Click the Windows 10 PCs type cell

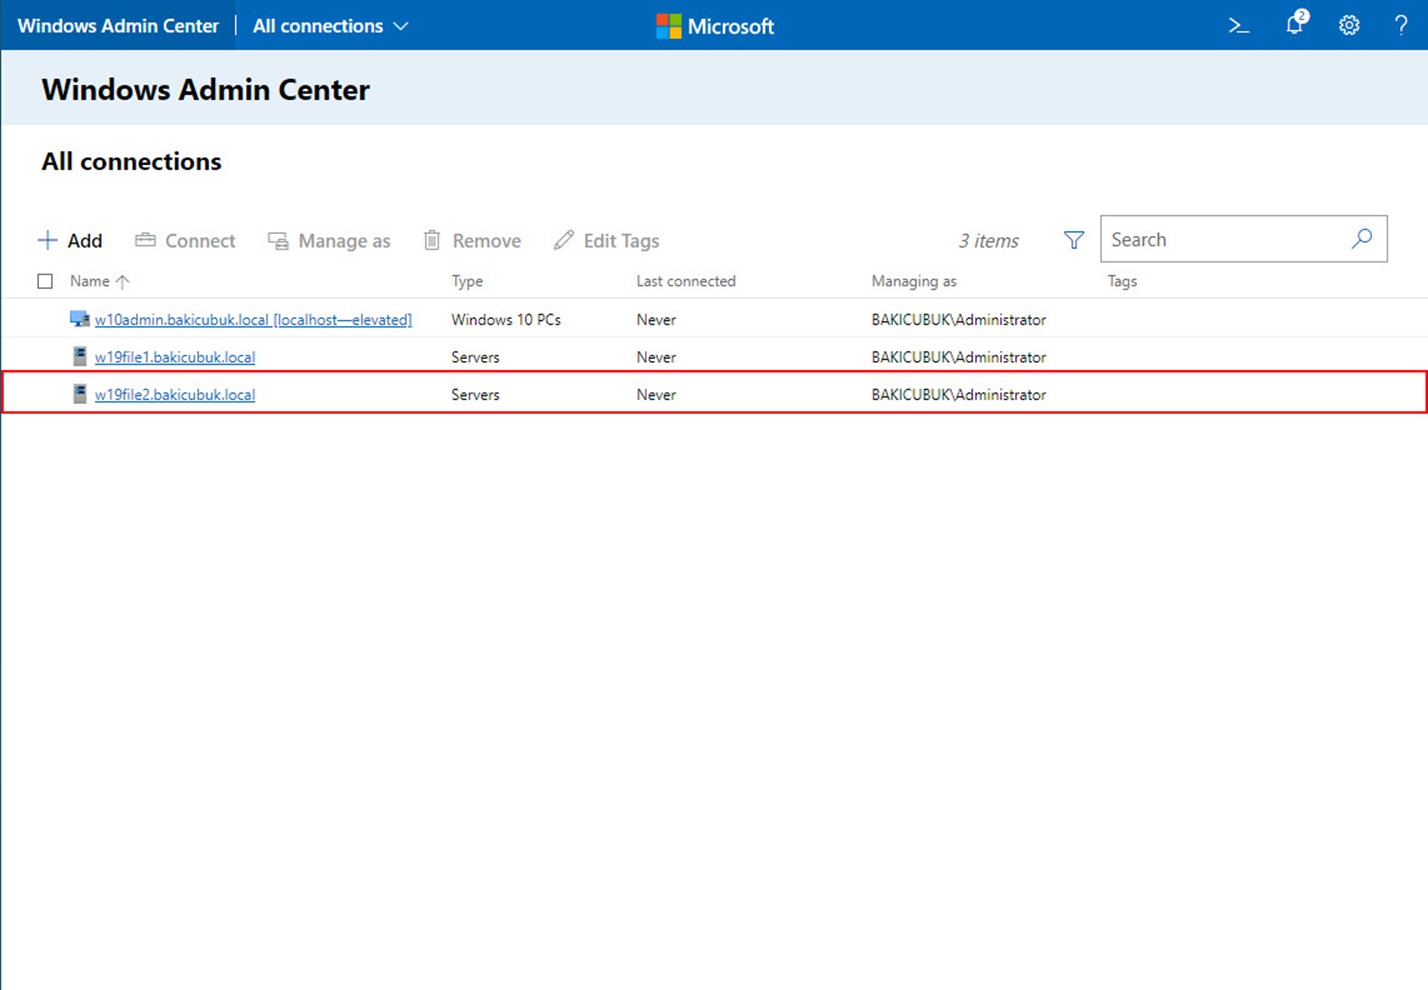tap(506, 319)
